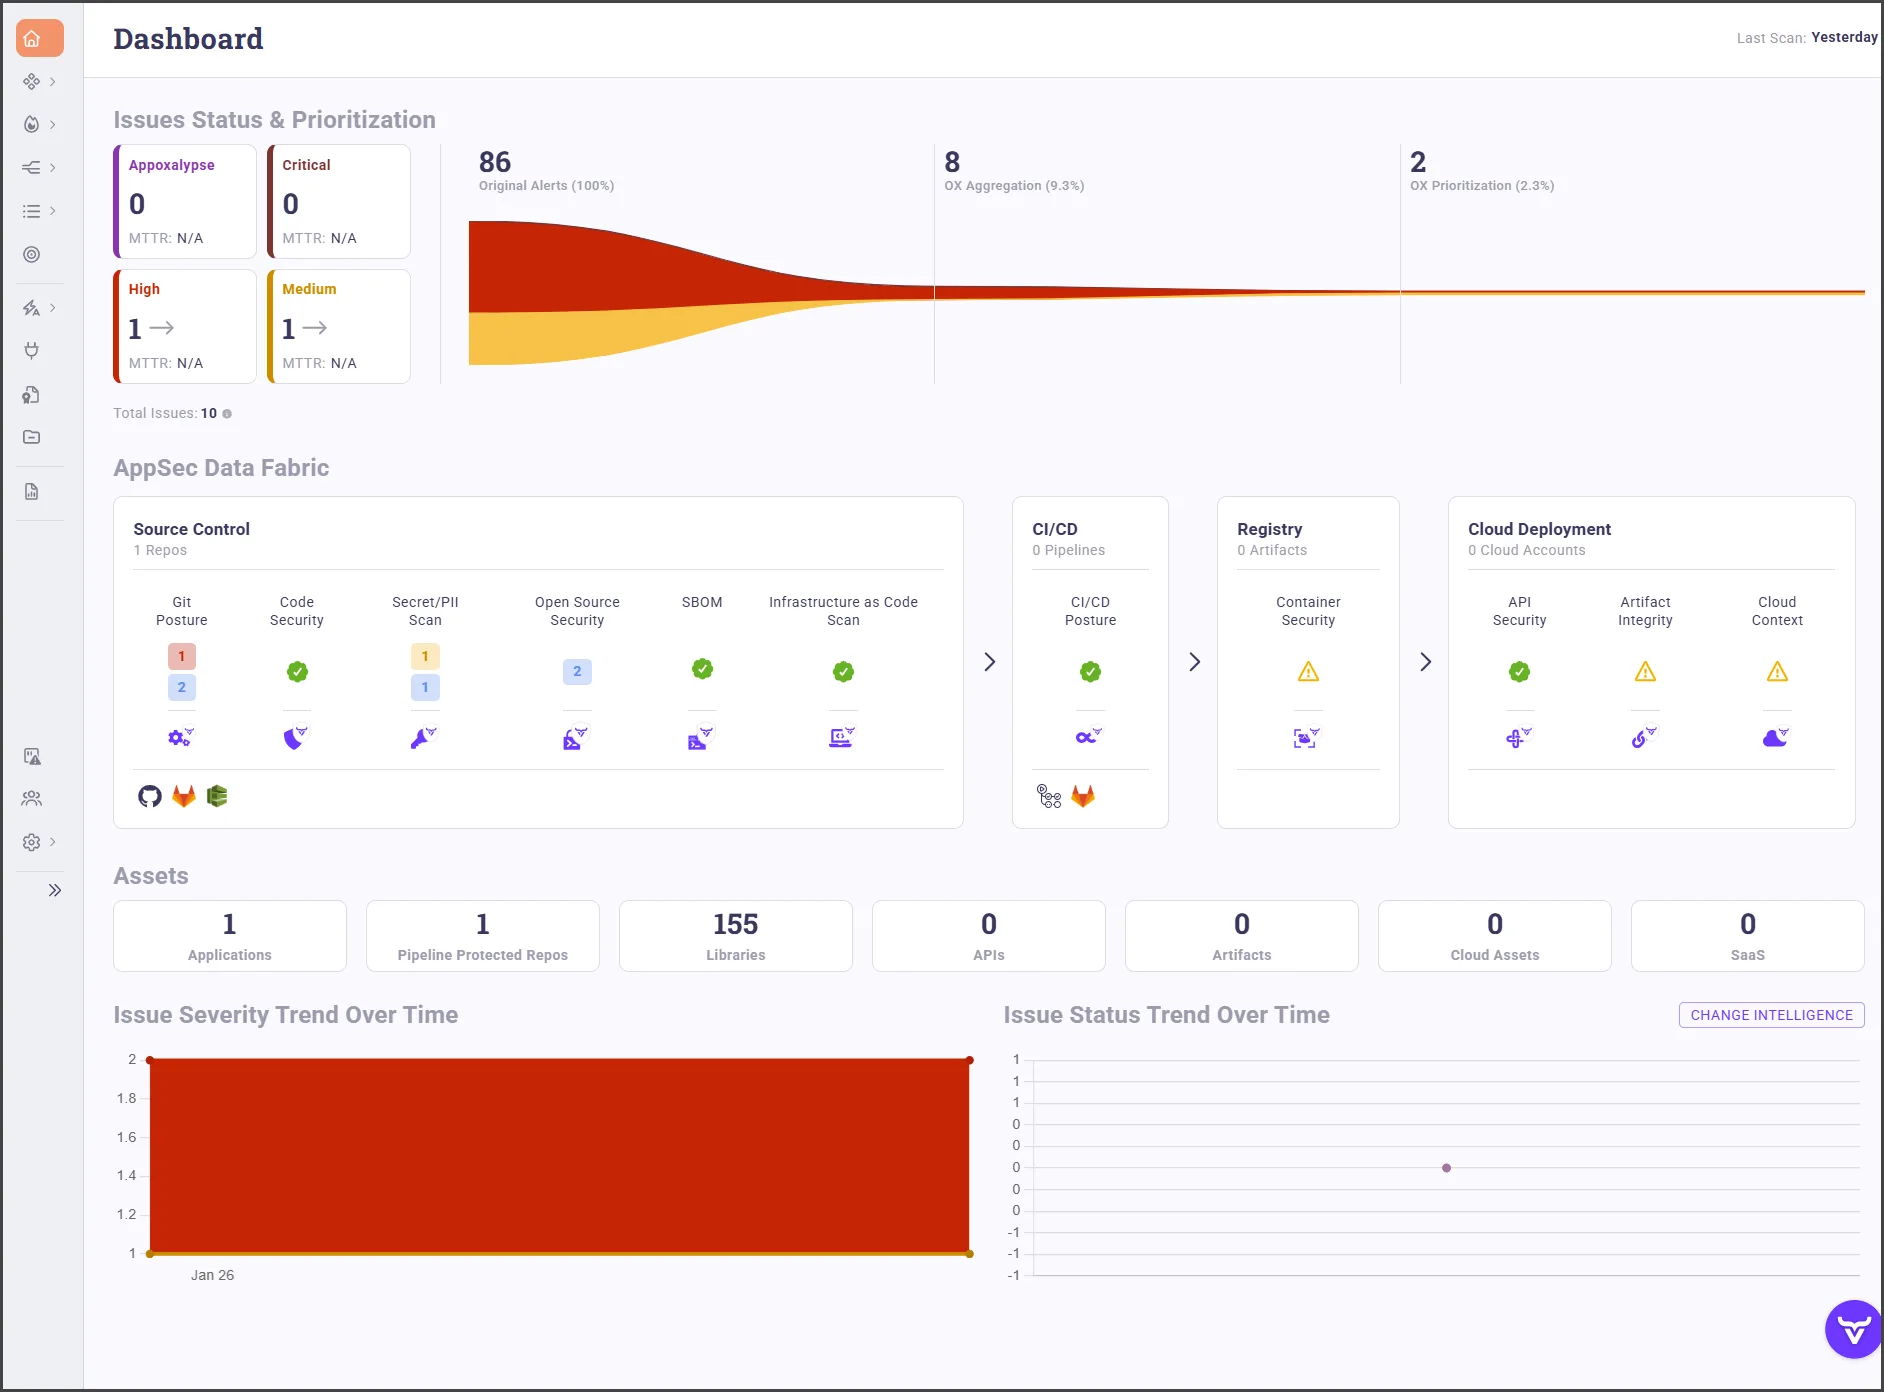Viewport: 1884px width, 1392px height.
Task: Click the Cloud Context warning triangle
Action: 1777,671
